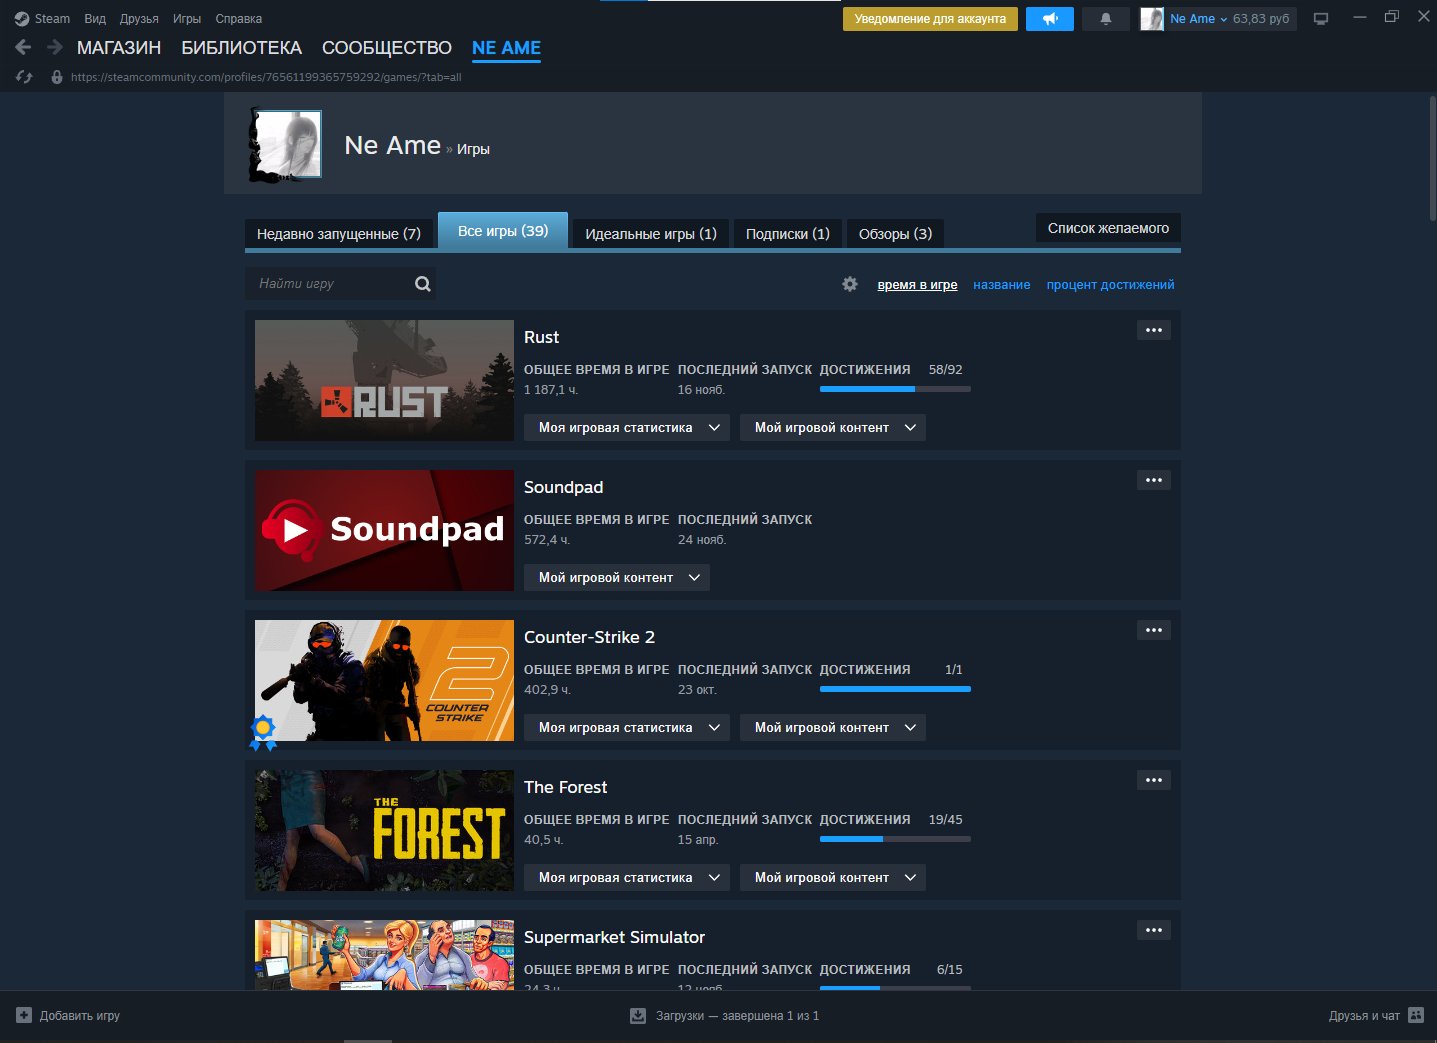Open the 'Игры' menu in menu bar
1437x1043 pixels.
click(187, 19)
